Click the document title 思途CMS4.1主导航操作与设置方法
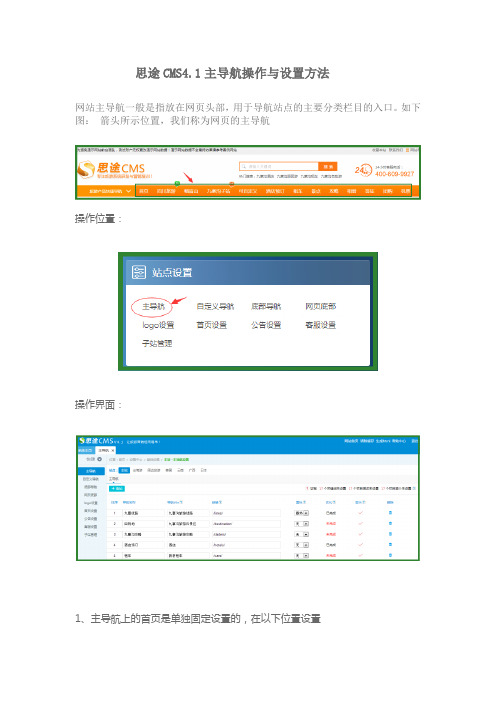Screen dimensions: 496x702 [x=233, y=73]
